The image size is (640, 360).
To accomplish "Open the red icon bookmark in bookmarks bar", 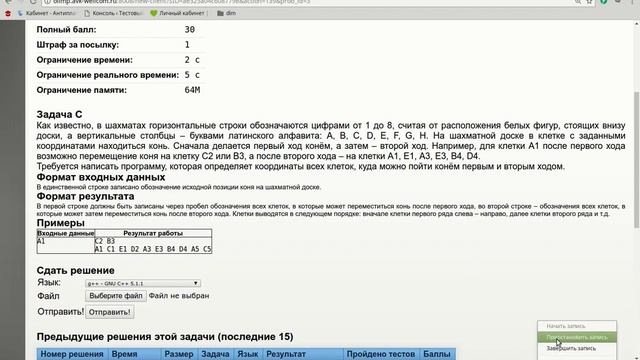I will [x=8, y=13].
